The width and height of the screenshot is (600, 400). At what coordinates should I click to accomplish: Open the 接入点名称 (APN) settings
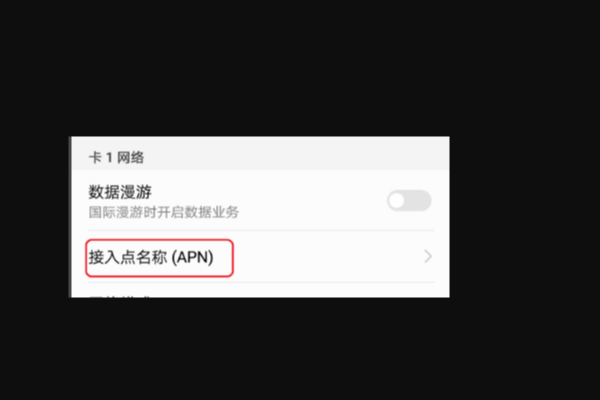coord(261,256)
